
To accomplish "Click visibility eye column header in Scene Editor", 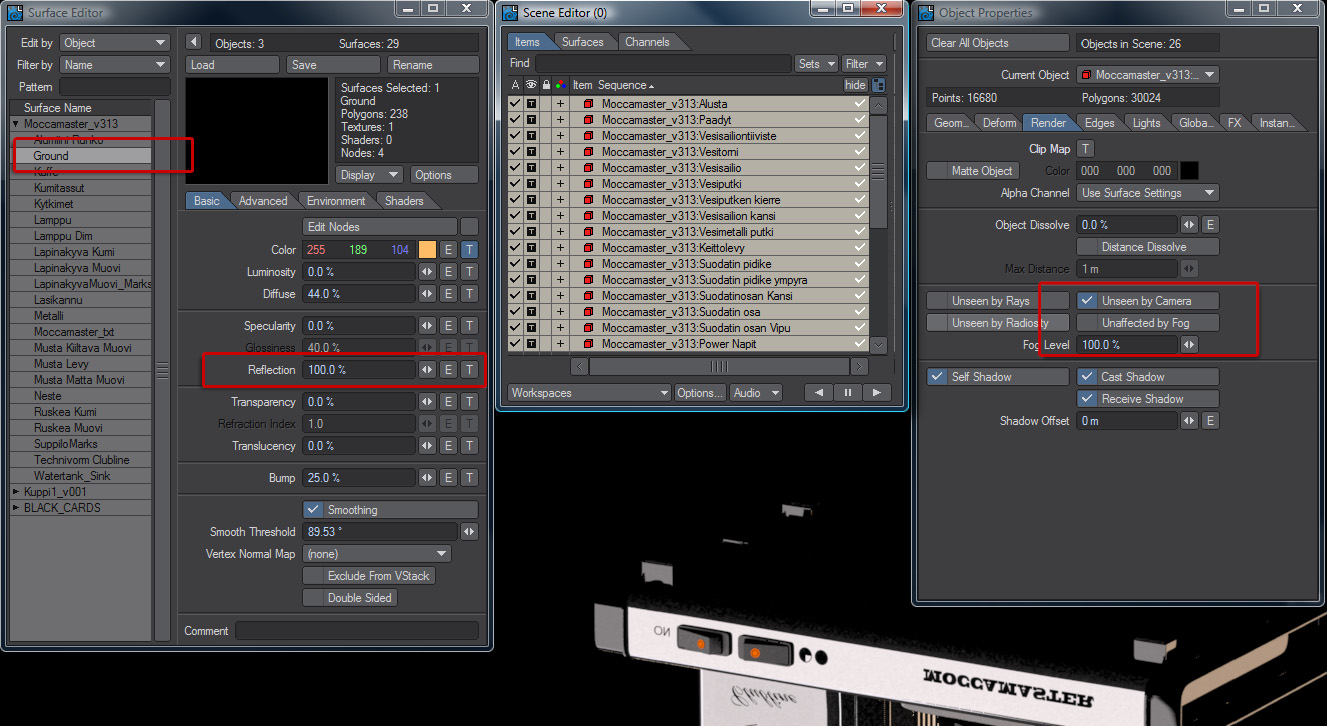I will coord(531,85).
